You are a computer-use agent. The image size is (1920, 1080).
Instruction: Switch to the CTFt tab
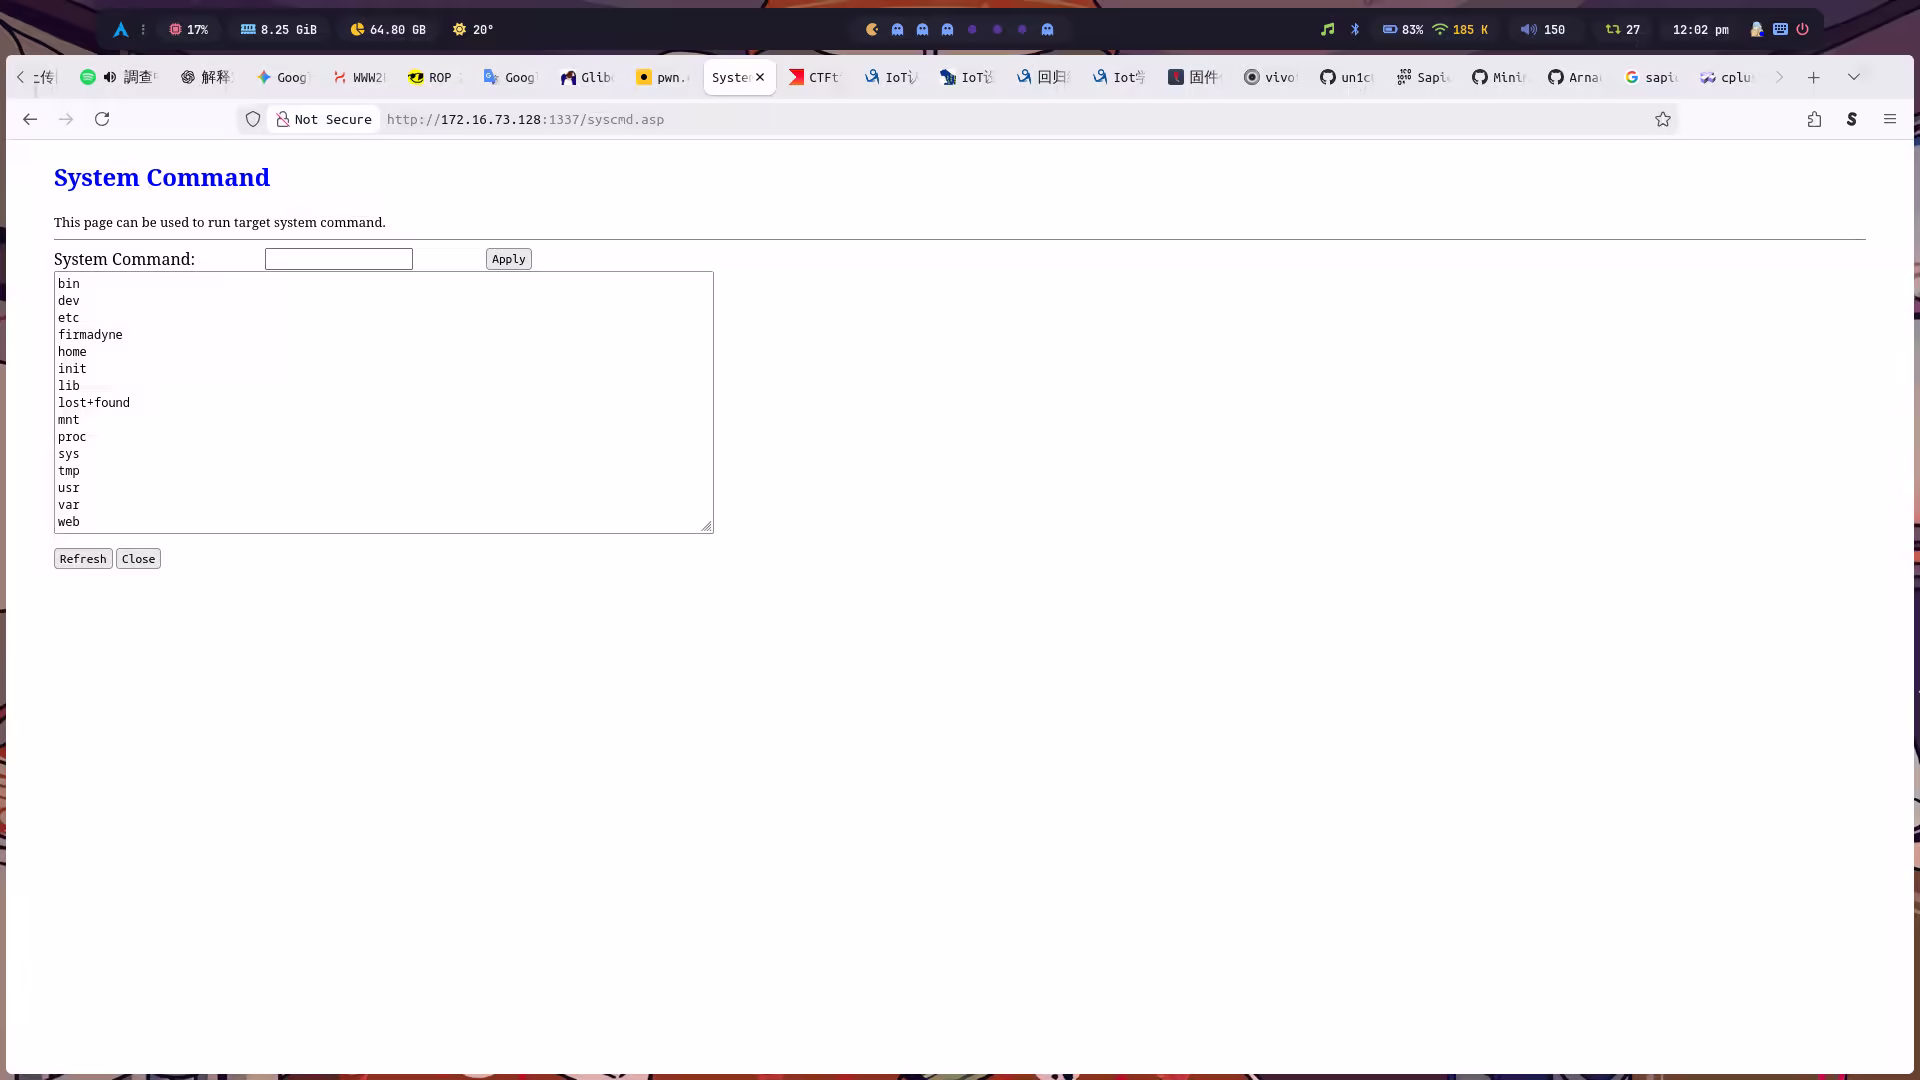815,77
